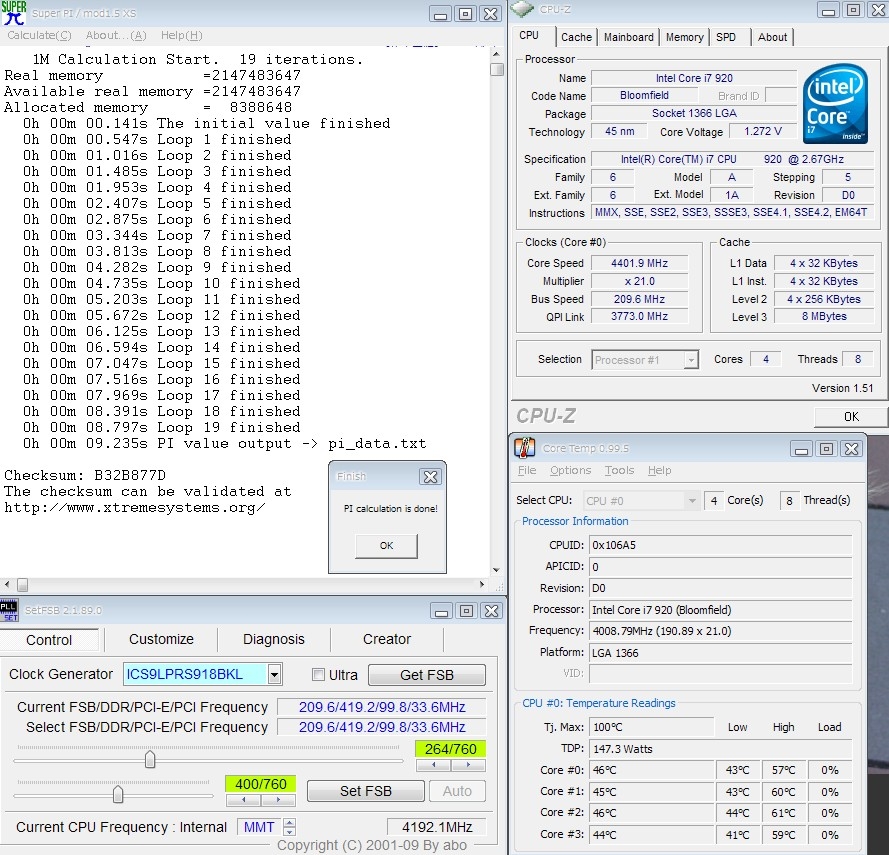The width and height of the screenshot is (889, 855).
Task: Click Super PI horizontal scroll-right arrow
Action: (x=482, y=584)
